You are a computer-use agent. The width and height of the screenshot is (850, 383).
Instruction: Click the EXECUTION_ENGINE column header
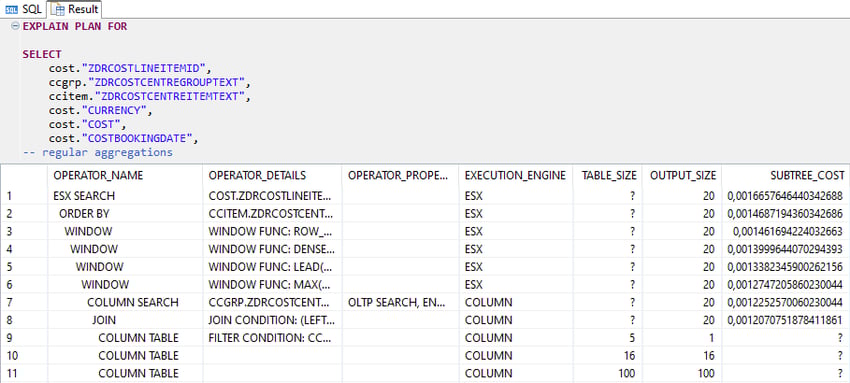[x=515, y=176]
